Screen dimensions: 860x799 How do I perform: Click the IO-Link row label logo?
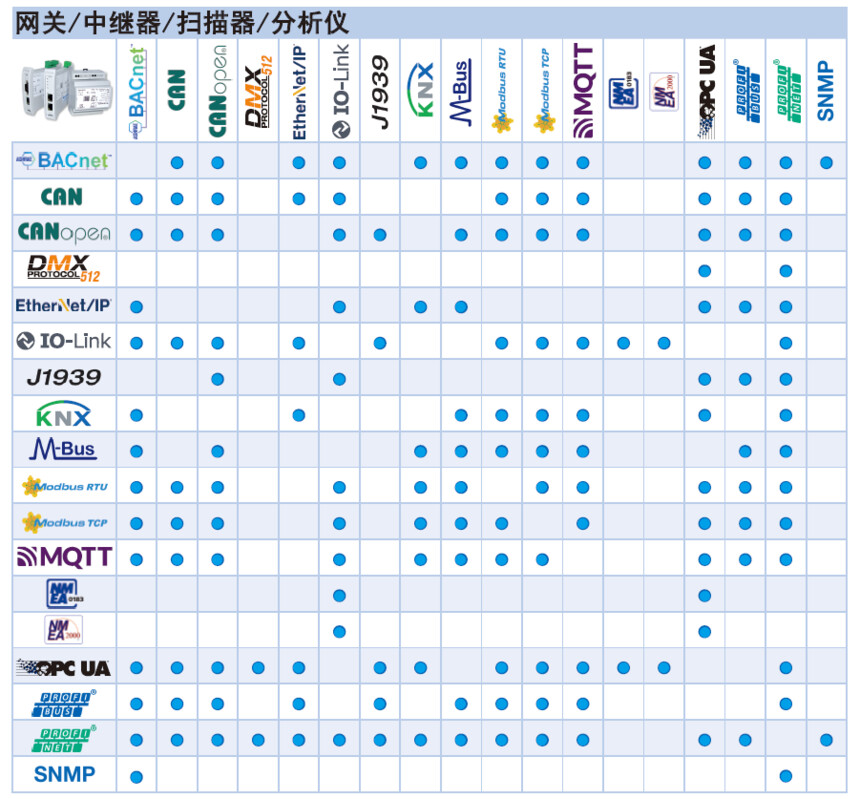[64, 341]
